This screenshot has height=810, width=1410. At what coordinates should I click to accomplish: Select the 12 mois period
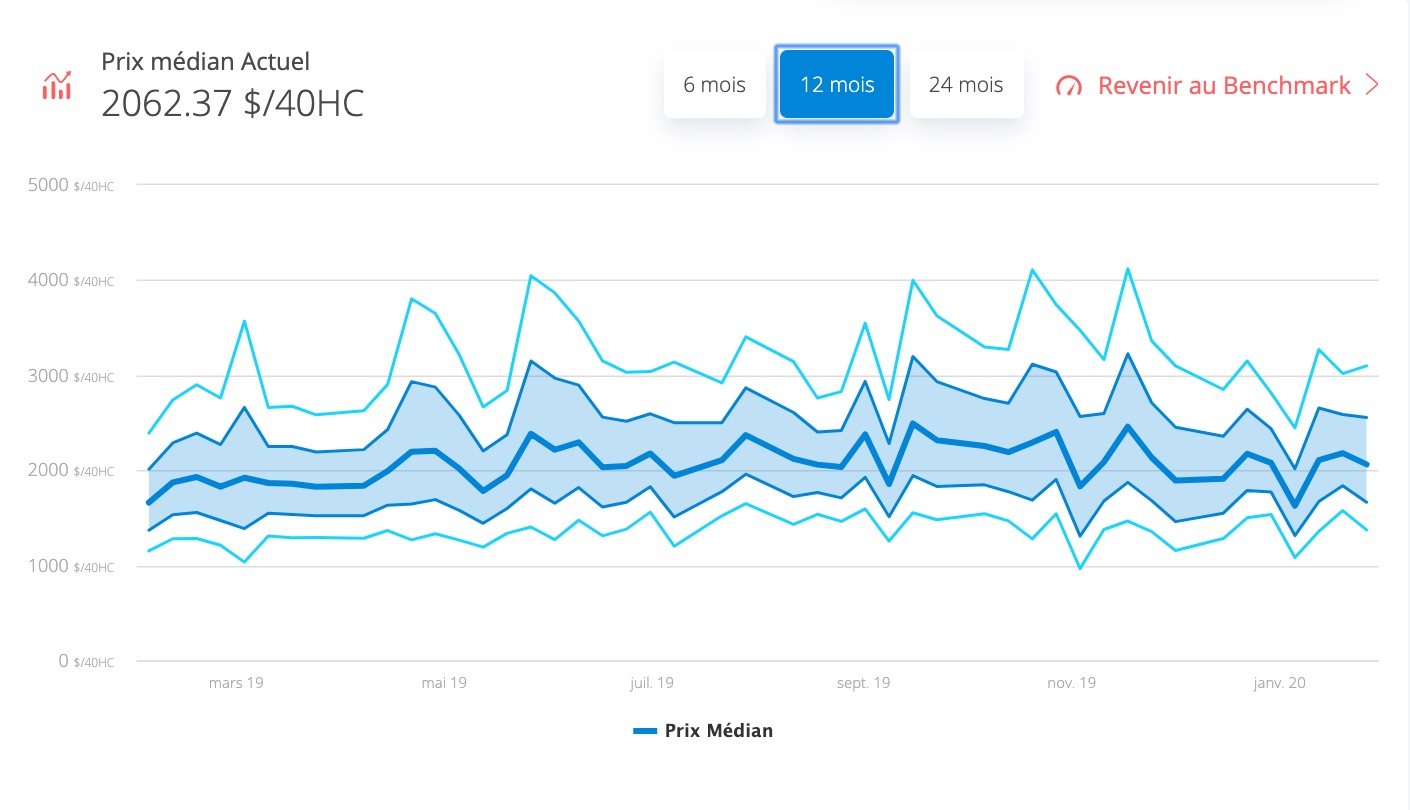[x=837, y=84]
